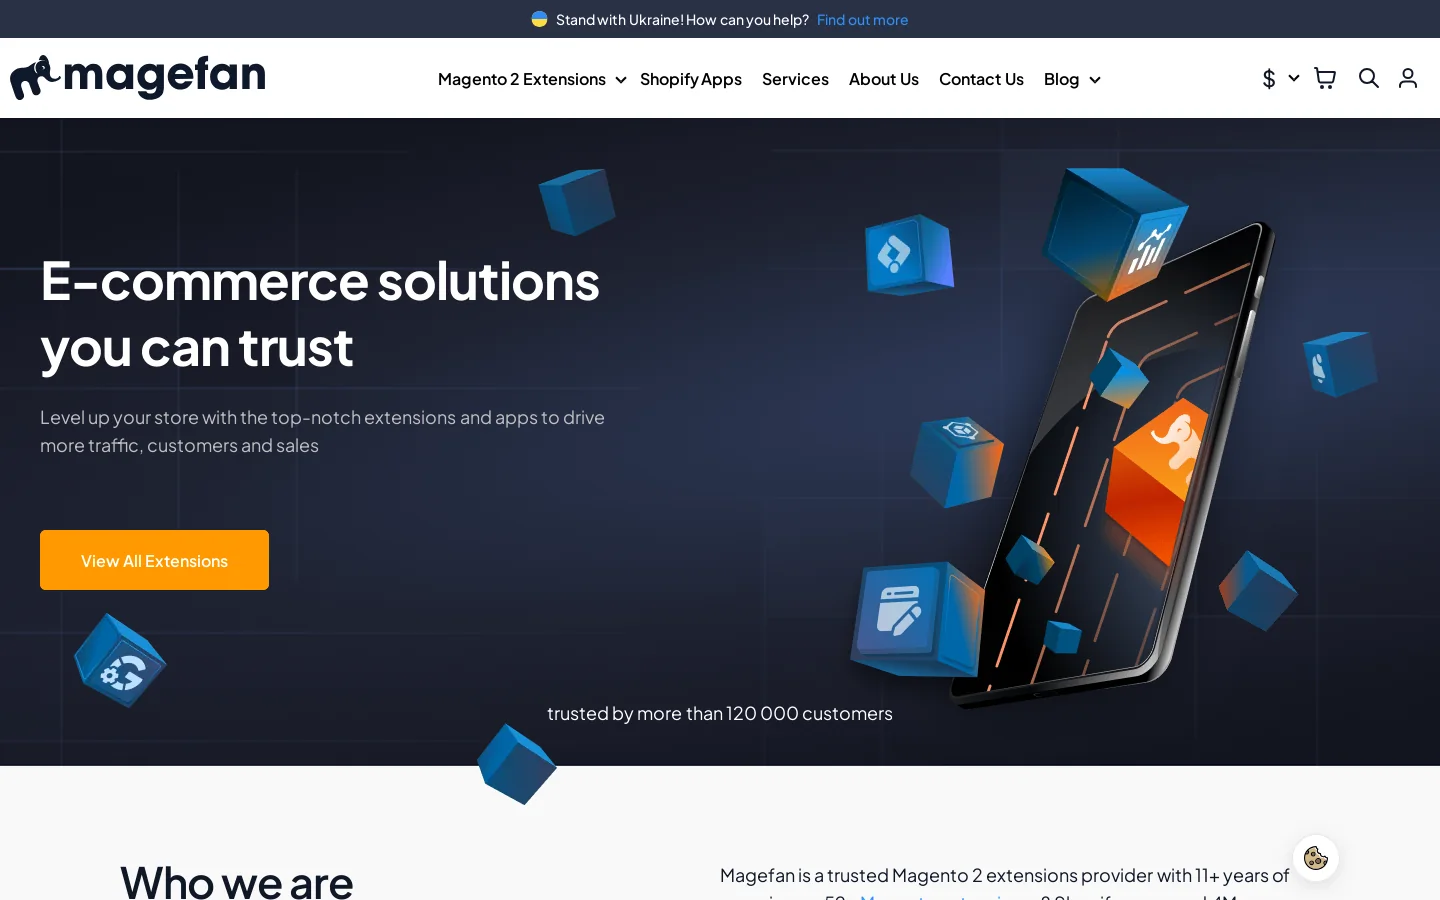Expand the Blog menu chevron
Viewport: 1440px width, 900px height.
[1095, 80]
